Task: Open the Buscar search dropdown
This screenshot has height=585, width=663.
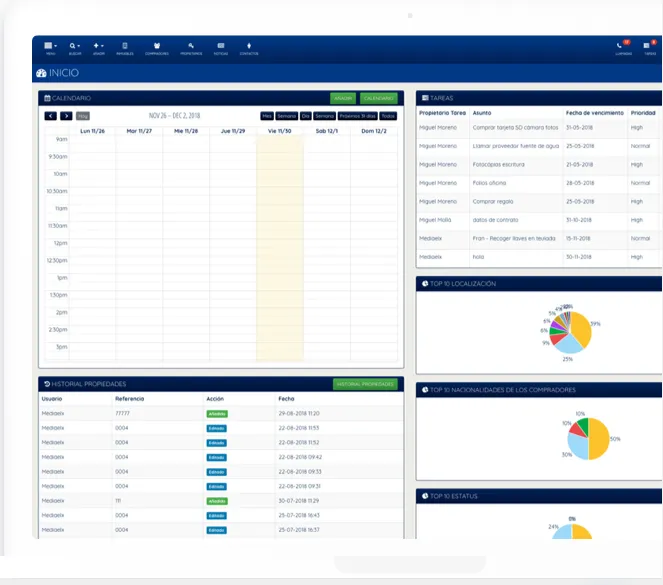Action: [75, 48]
